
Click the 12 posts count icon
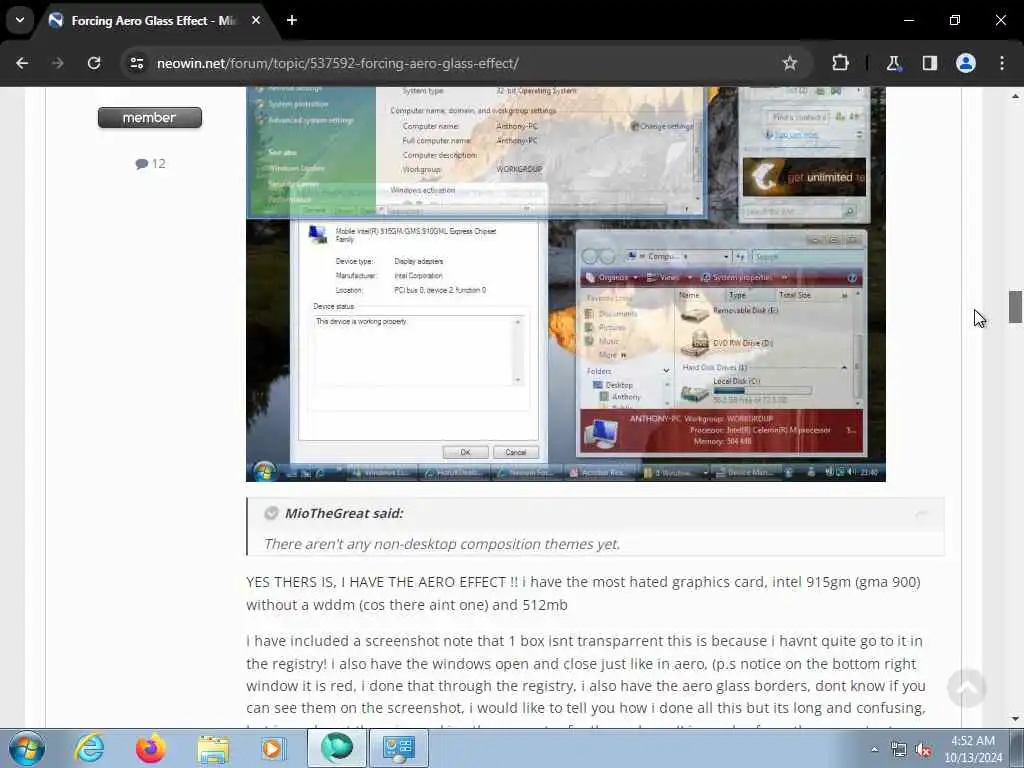(x=150, y=163)
